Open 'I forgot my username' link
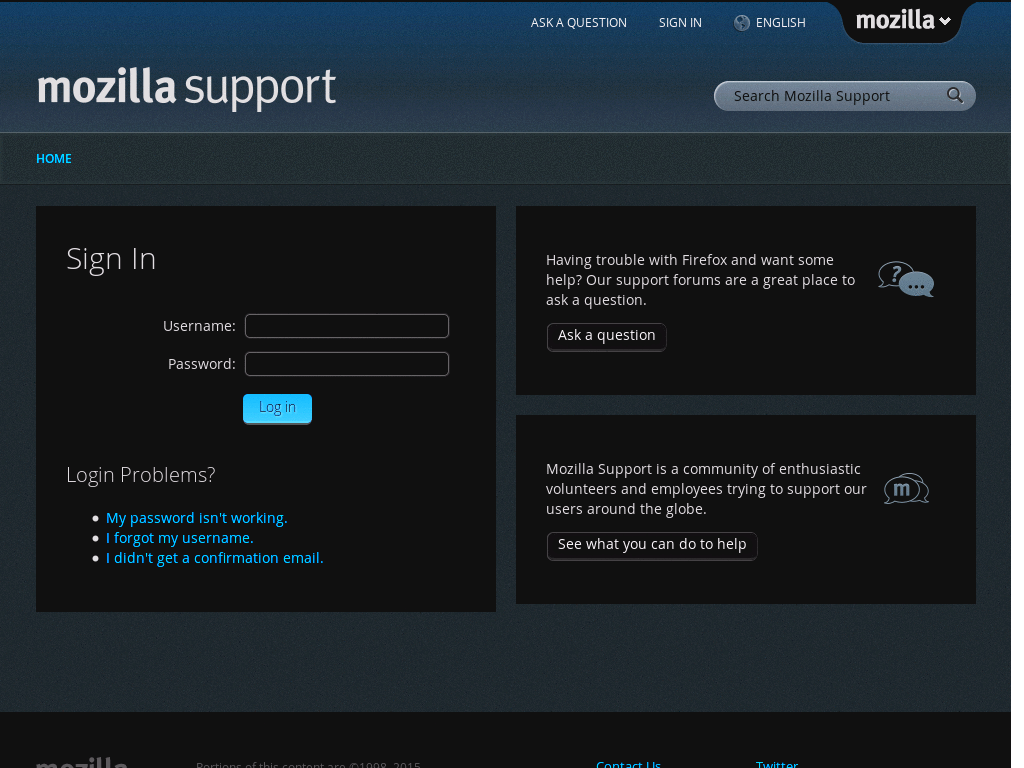Image resolution: width=1024 pixels, height=768 pixels. [x=180, y=538]
